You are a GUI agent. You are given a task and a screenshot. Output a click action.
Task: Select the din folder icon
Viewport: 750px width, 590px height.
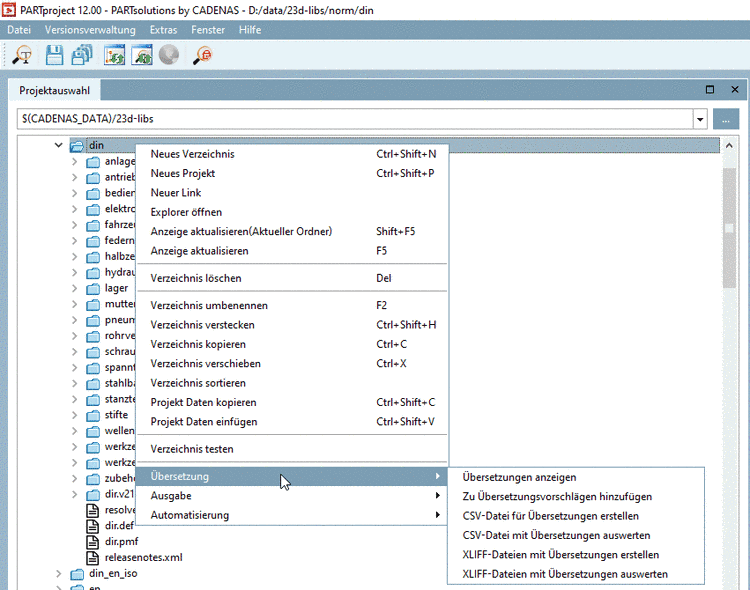coord(77,145)
